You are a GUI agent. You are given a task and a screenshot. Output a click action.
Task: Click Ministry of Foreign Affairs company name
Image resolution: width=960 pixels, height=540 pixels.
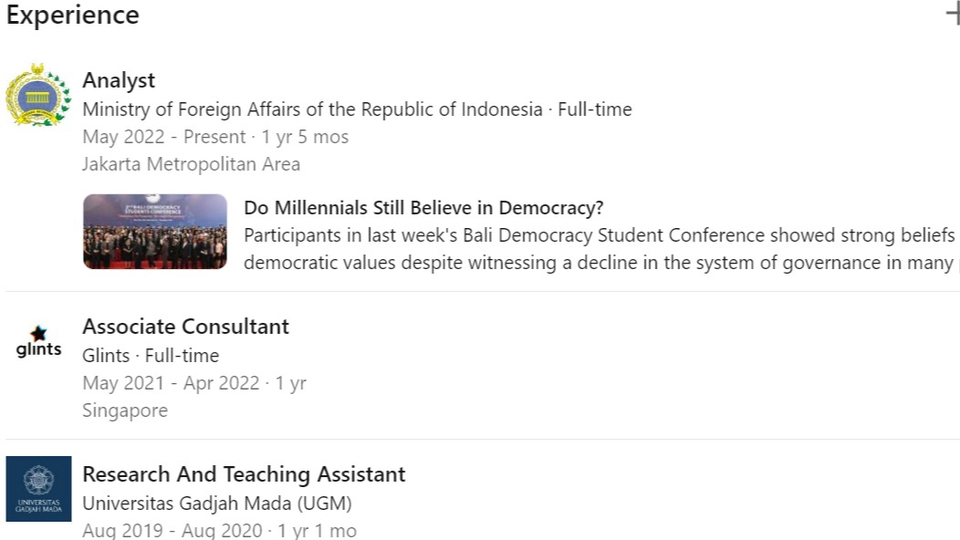[x=312, y=109]
